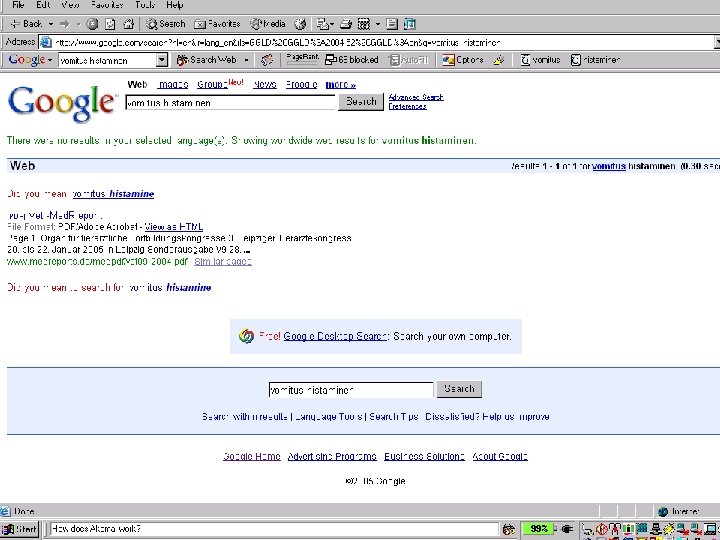Click inside the Address bar URL field

(377, 43)
